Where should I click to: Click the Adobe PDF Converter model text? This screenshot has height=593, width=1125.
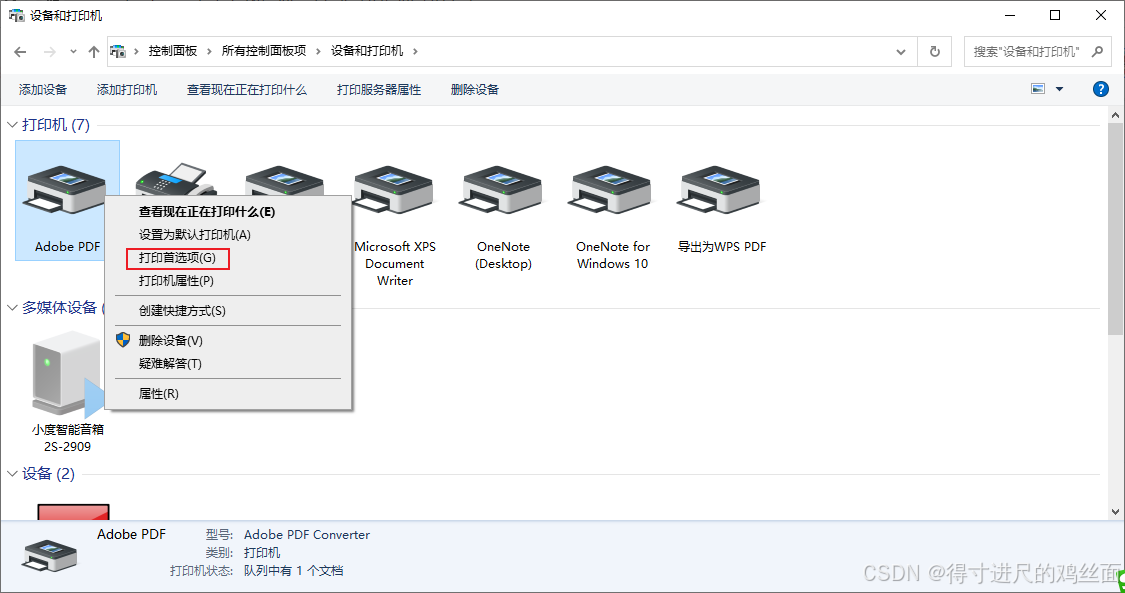pos(307,535)
